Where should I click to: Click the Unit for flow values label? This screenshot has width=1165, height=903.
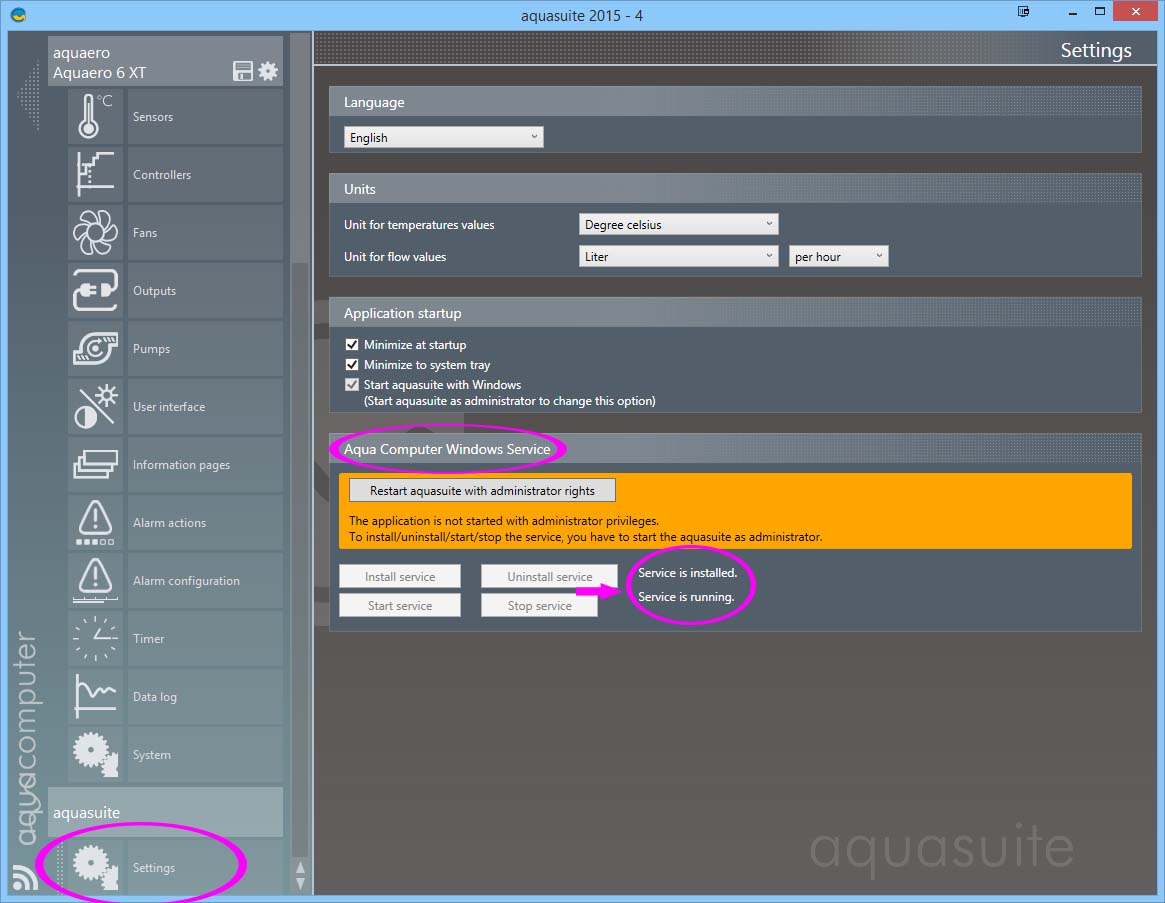(x=395, y=256)
